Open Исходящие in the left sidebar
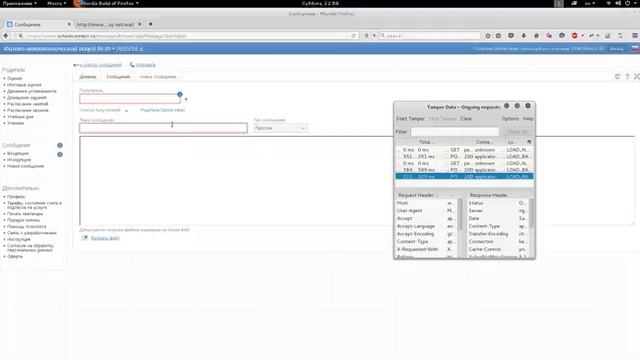 click(x=19, y=160)
